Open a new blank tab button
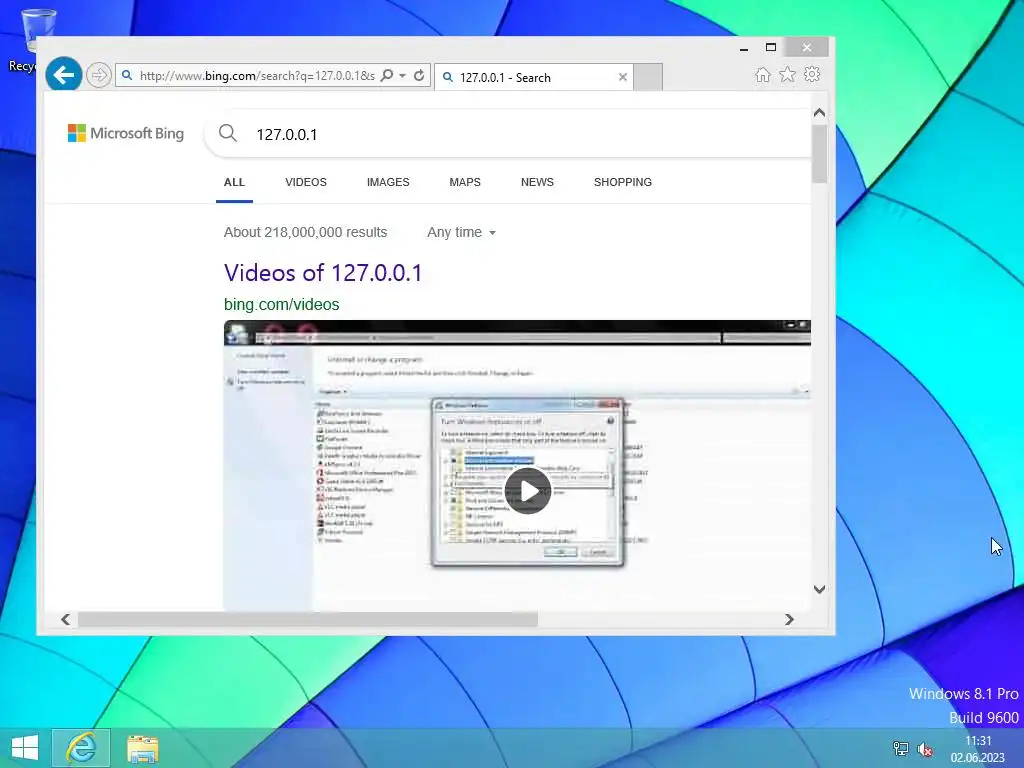Image resolution: width=1024 pixels, height=768 pixels. (x=648, y=77)
